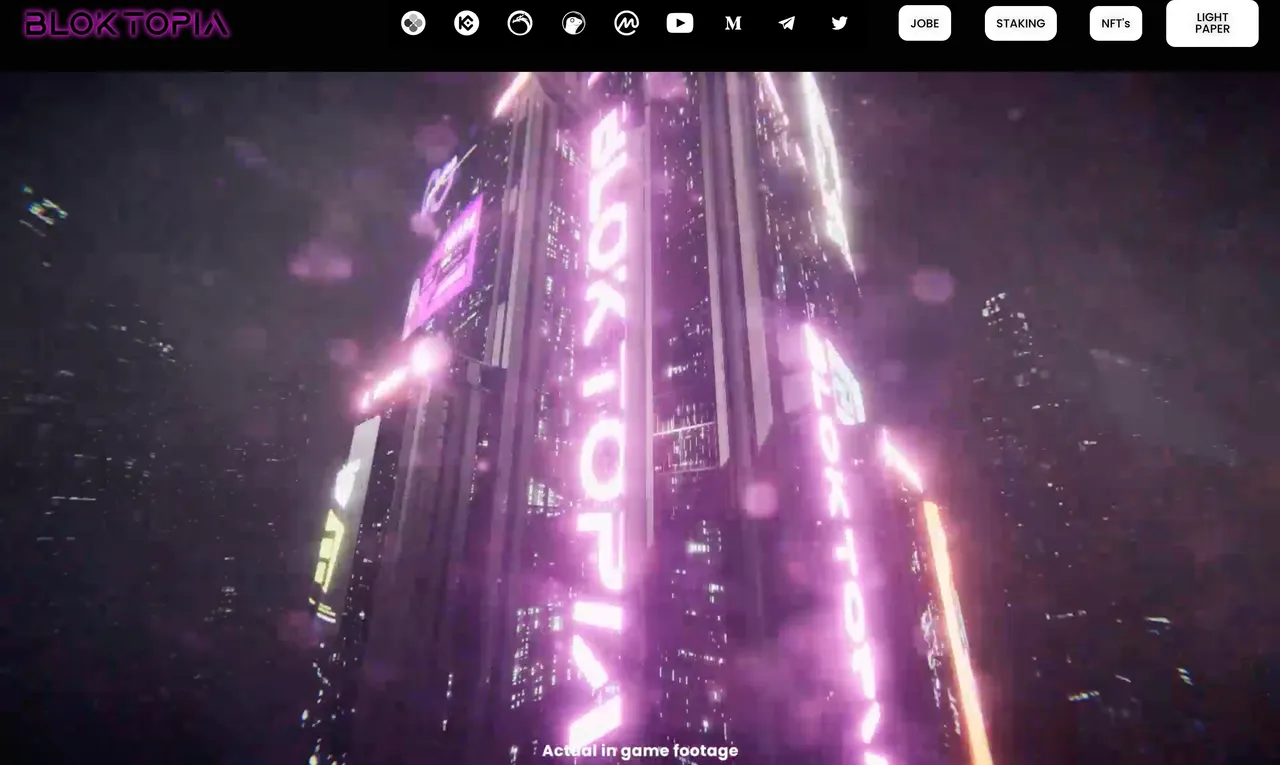The height and width of the screenshot is (765, 1280).
Task: Click the four-petal clover icon in the header
Action: coord(413,23)
